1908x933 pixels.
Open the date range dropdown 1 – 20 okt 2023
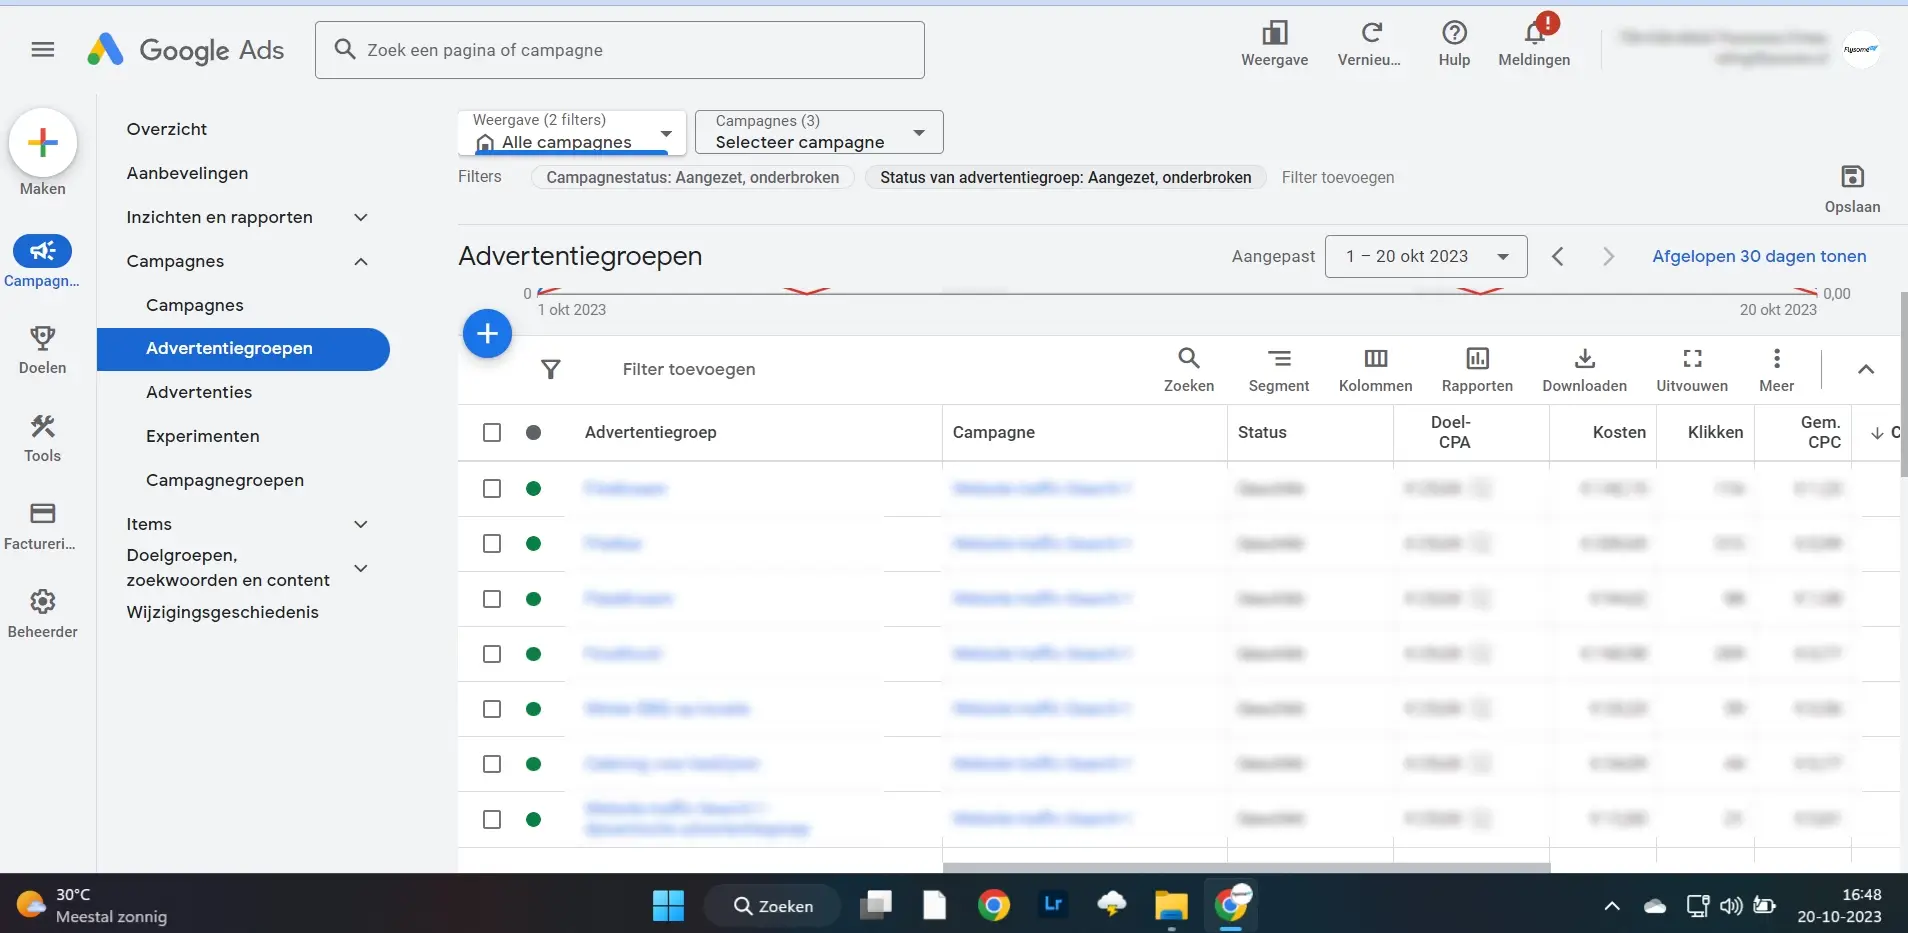coord(1425,256)
